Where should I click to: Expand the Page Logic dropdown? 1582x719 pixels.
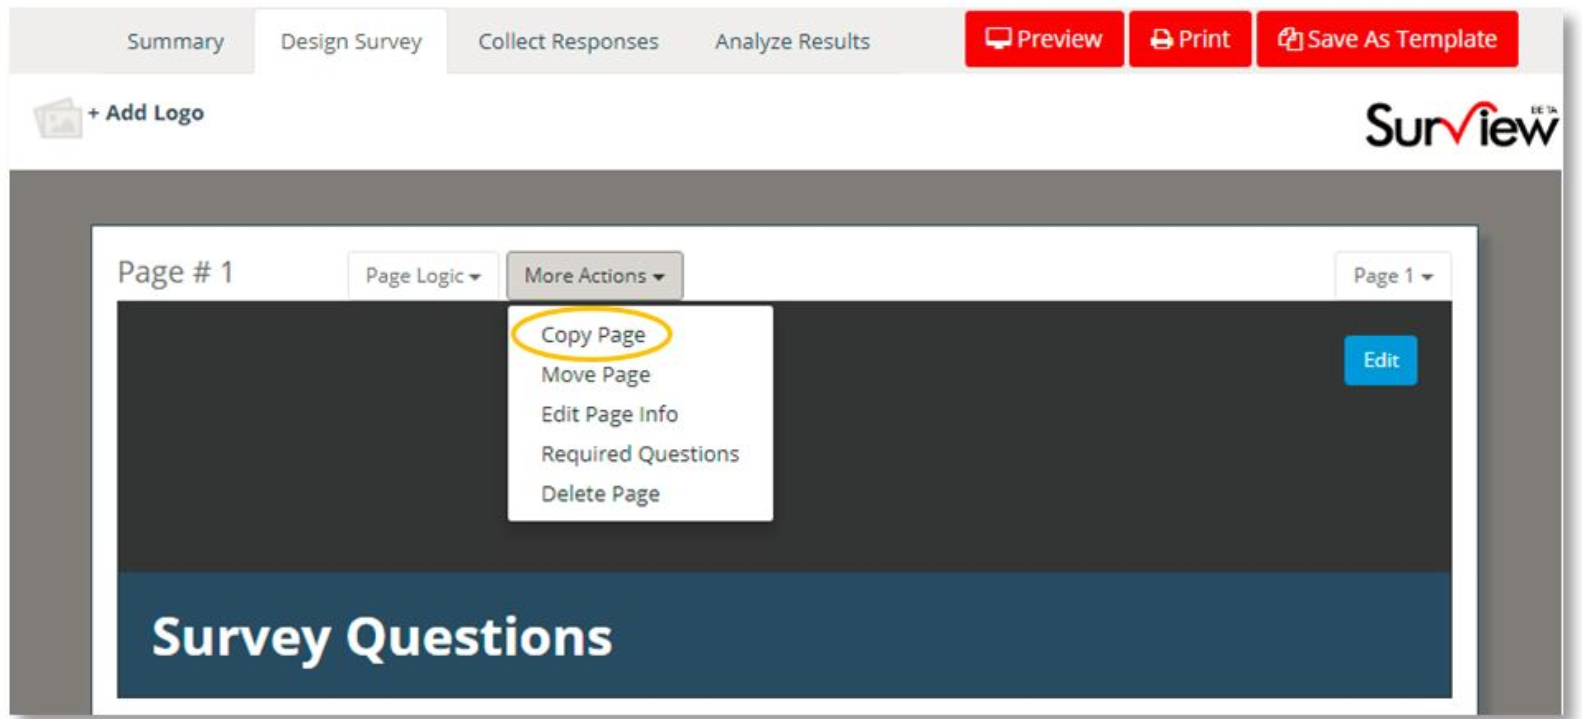422,276
